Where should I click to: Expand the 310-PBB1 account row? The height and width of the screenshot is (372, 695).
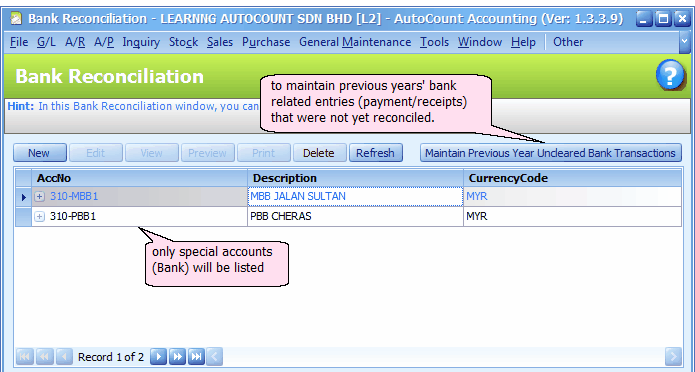point(39,216)
